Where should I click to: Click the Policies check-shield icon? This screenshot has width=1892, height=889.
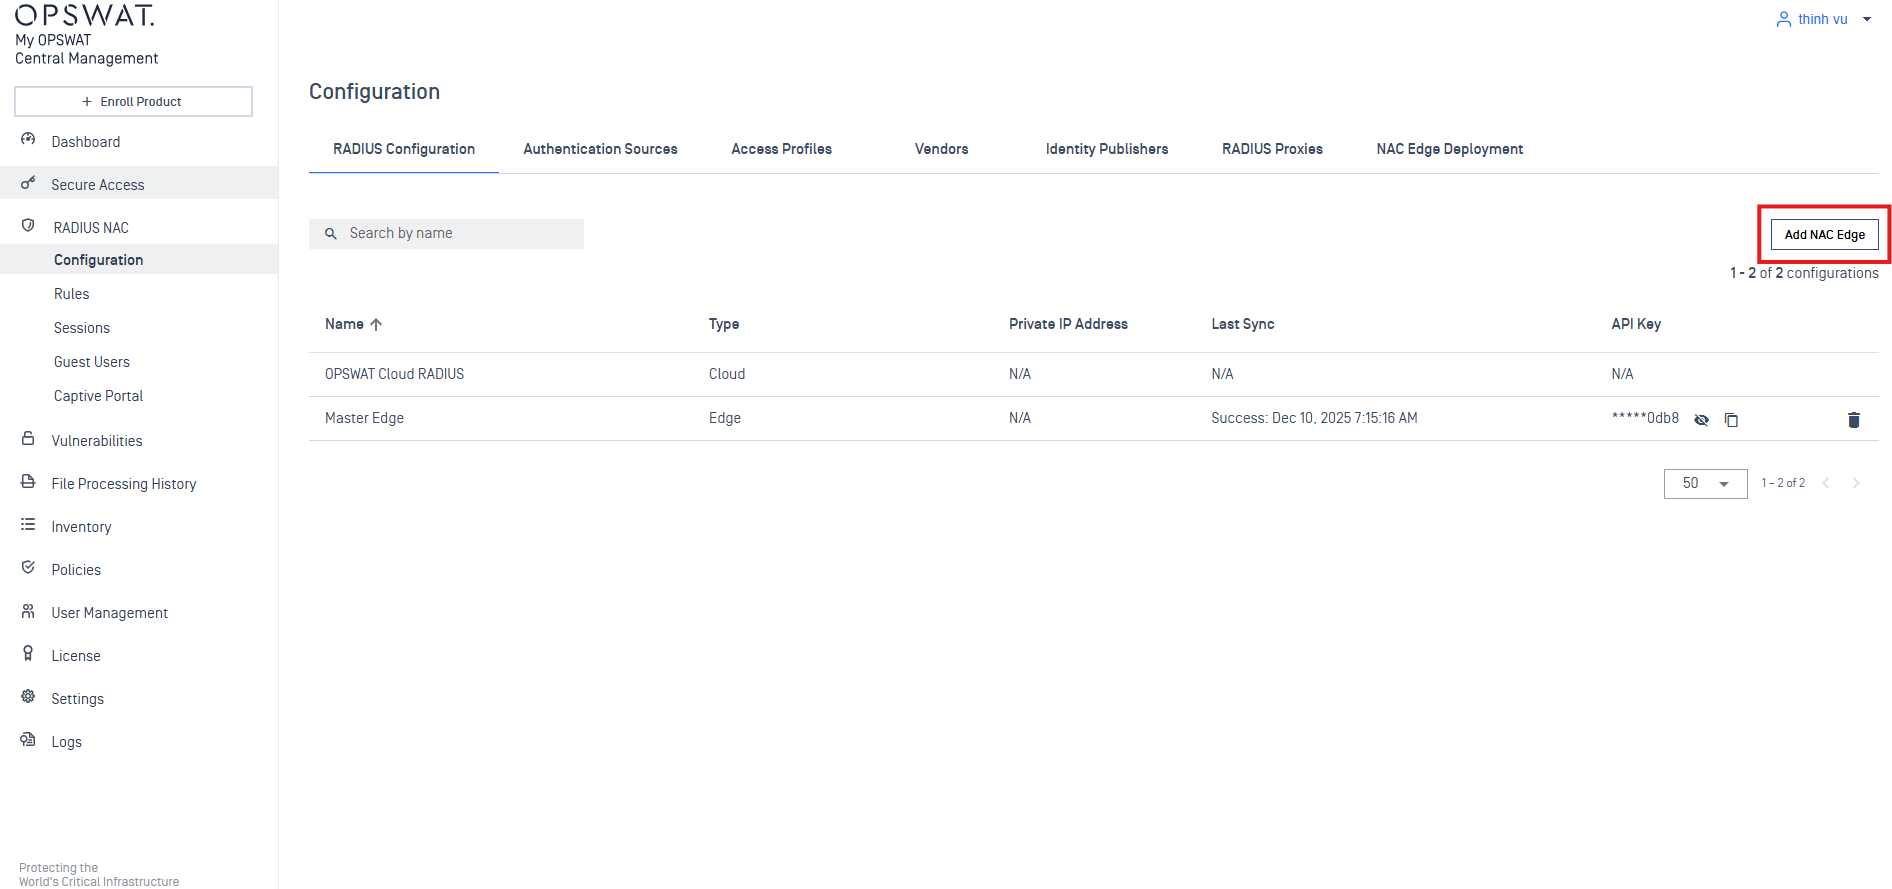click(28, 568)
